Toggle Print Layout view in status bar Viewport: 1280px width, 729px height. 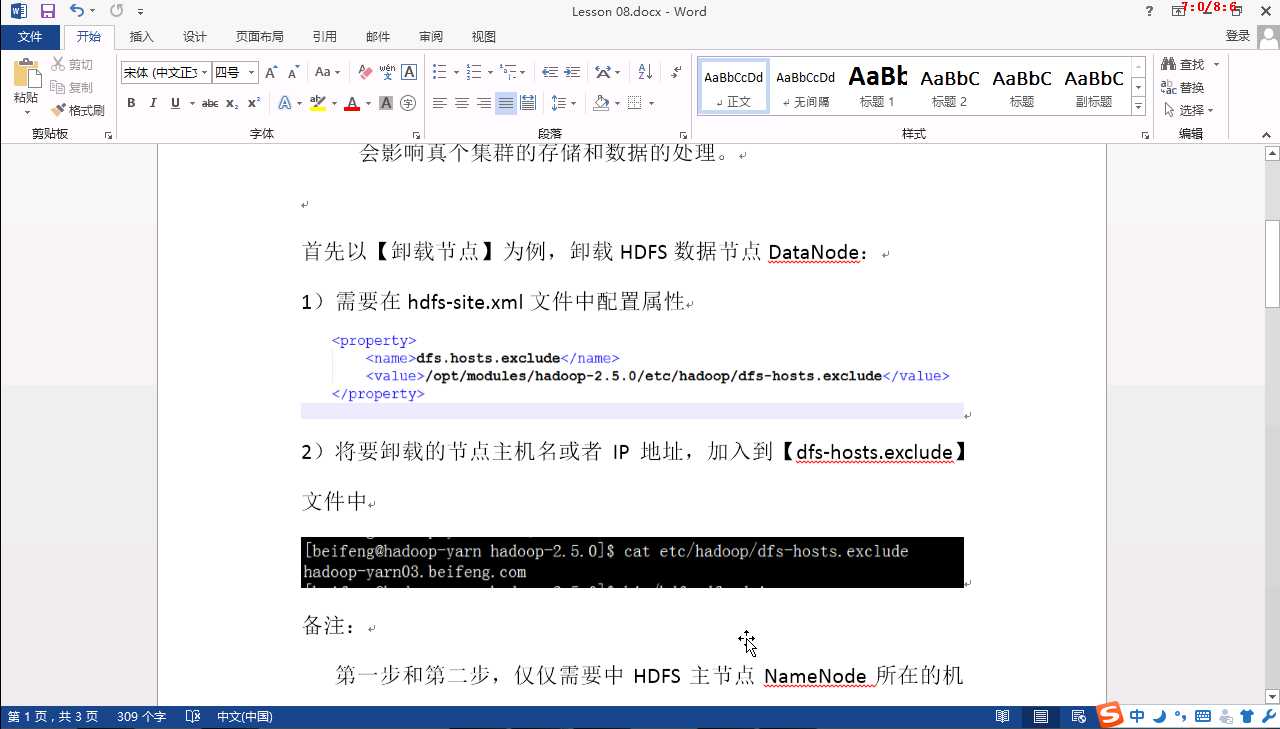[x=1041, y=716]
